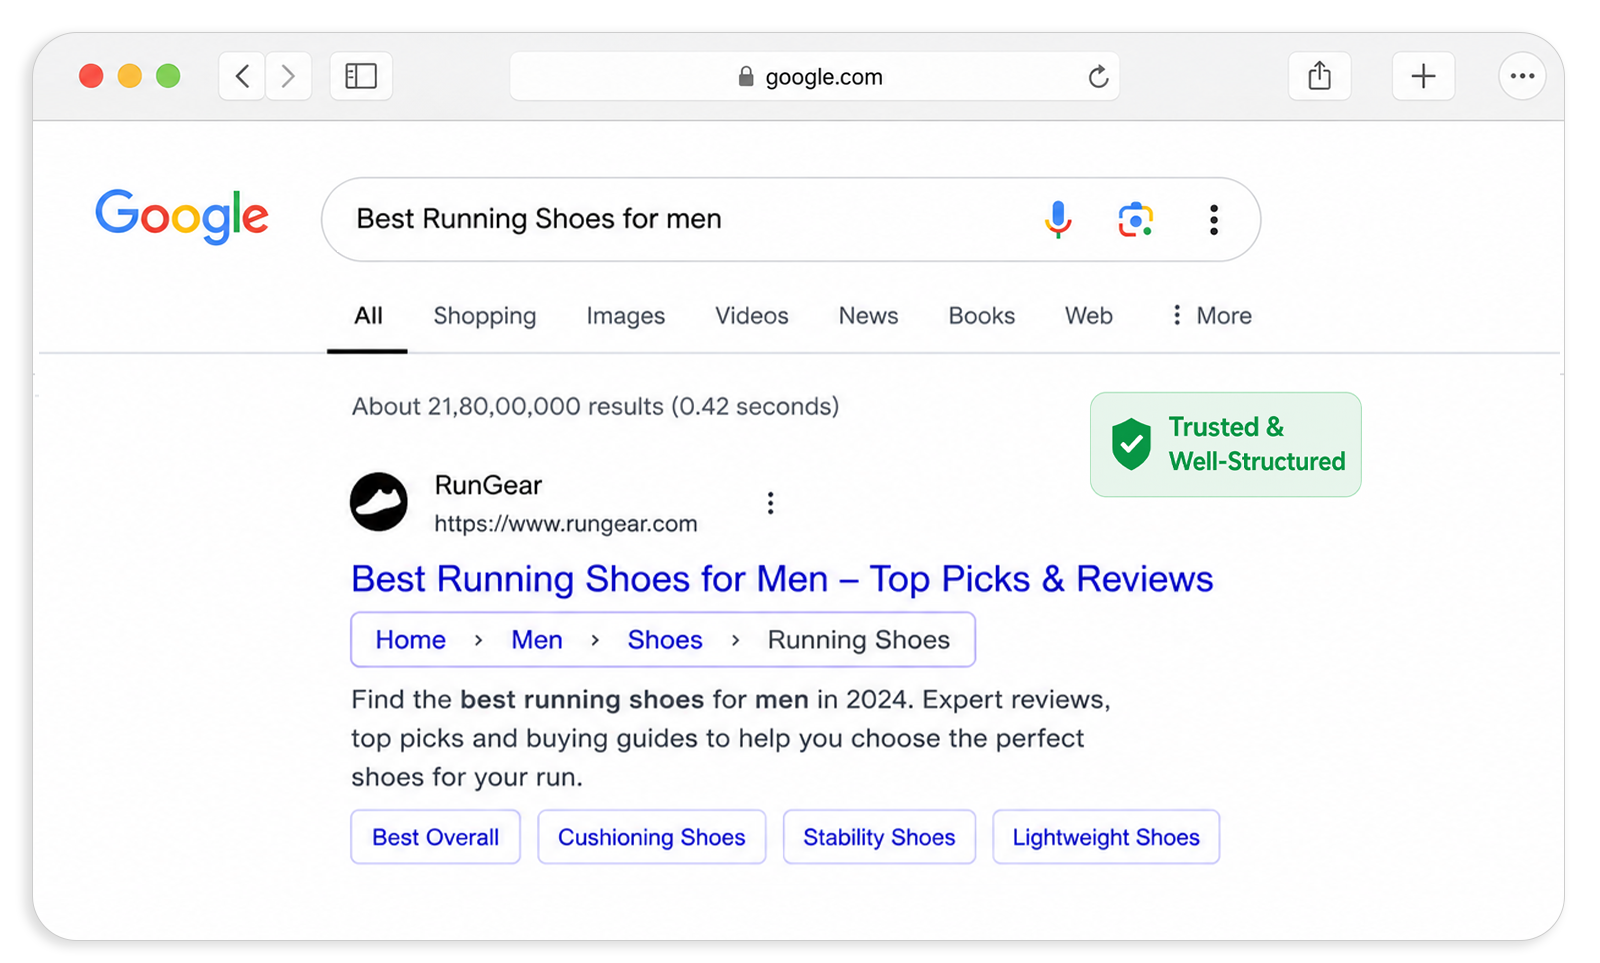Open the Cushioning Shoes sitelink
This screenshot has width=1600, height=963.
tap(652, 837)
